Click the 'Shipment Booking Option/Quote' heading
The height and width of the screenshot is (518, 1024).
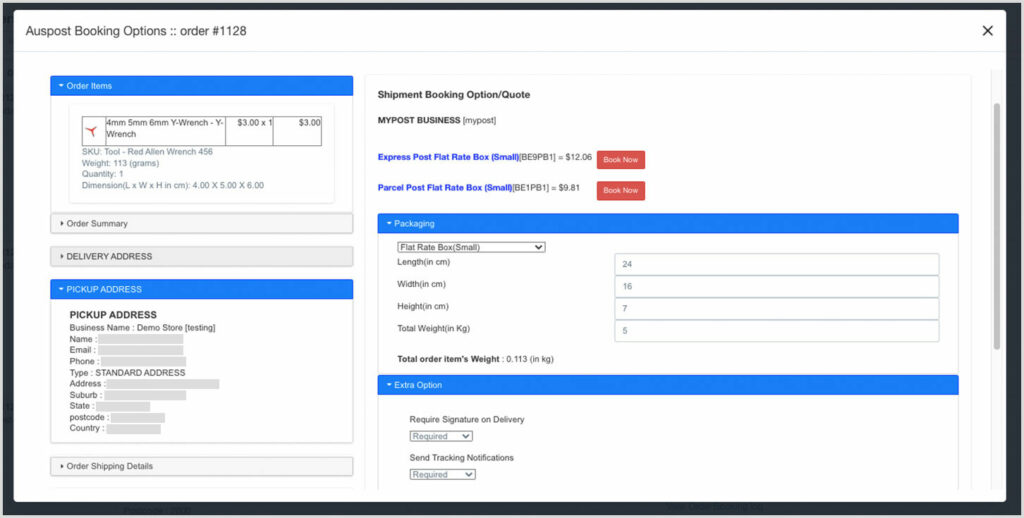coord(454,95)
